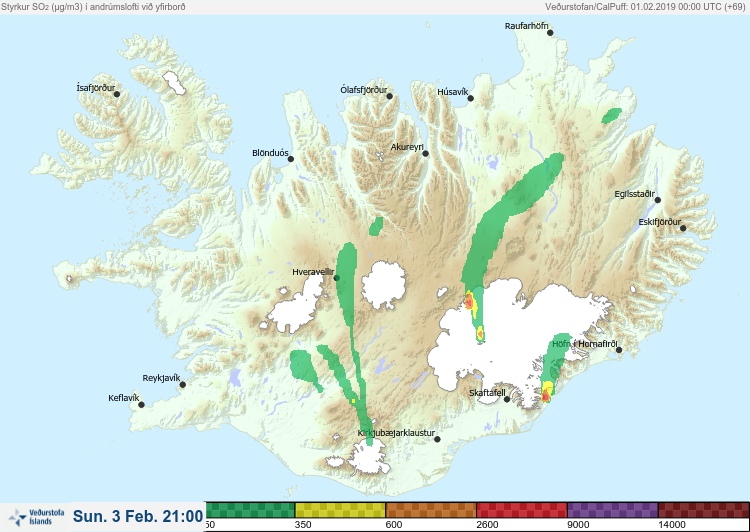
Task: Click the Ólafsfjörður location dot
Action: click(x=390, y=96)
